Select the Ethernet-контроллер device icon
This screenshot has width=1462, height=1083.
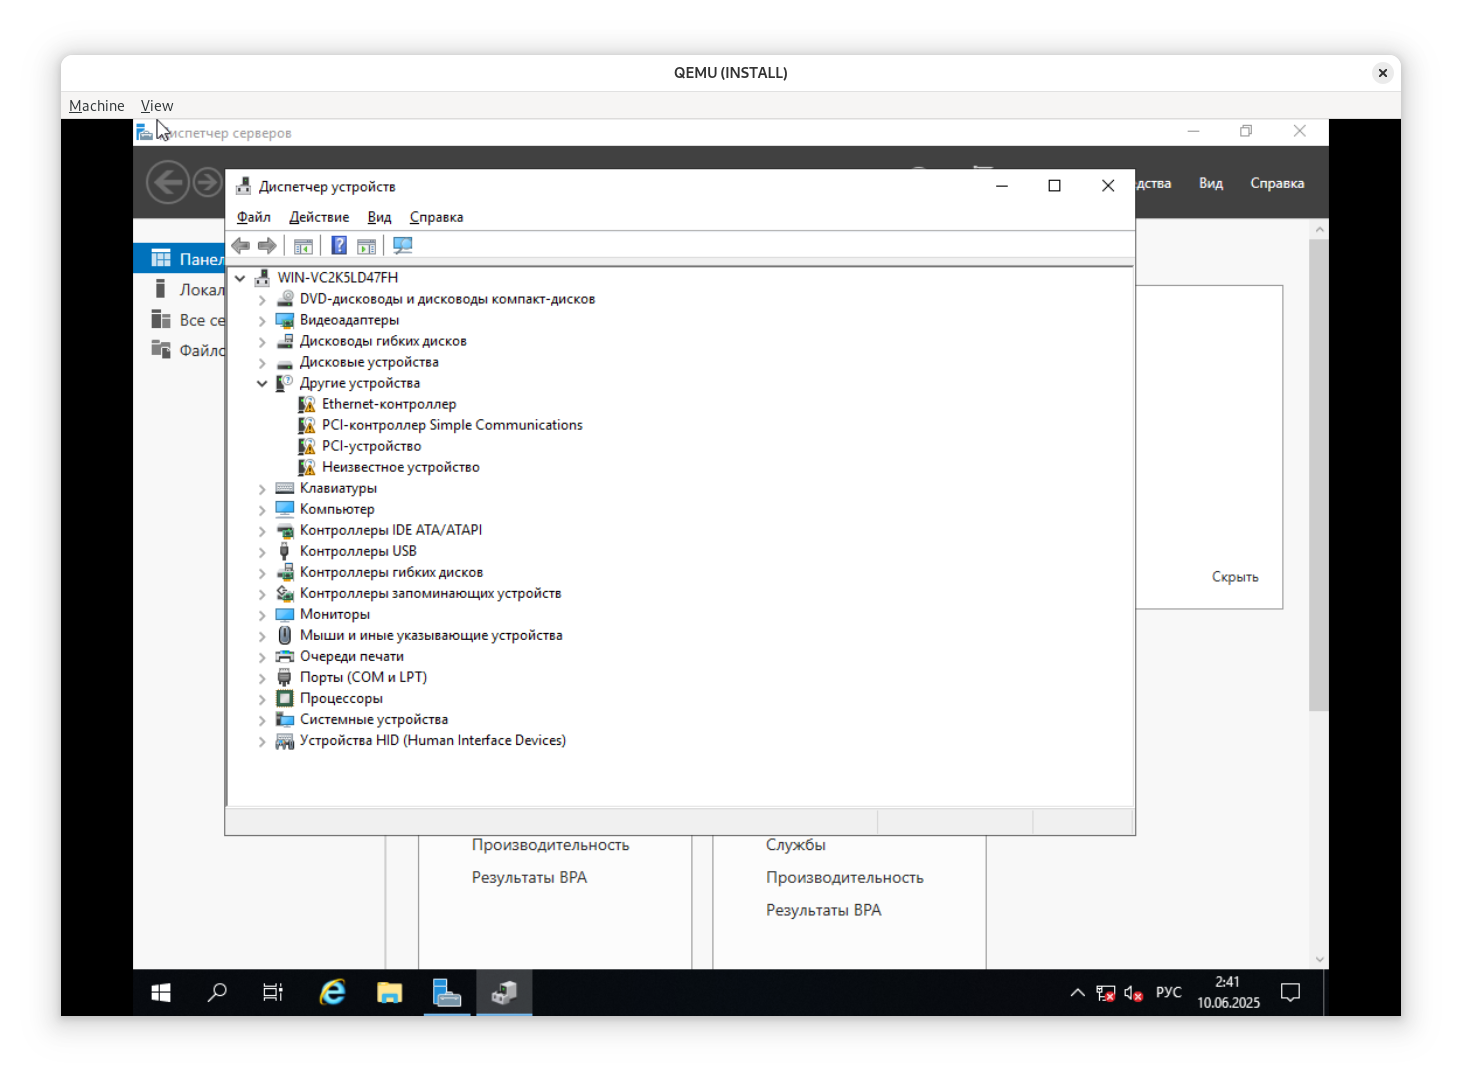tap(307, 404)
